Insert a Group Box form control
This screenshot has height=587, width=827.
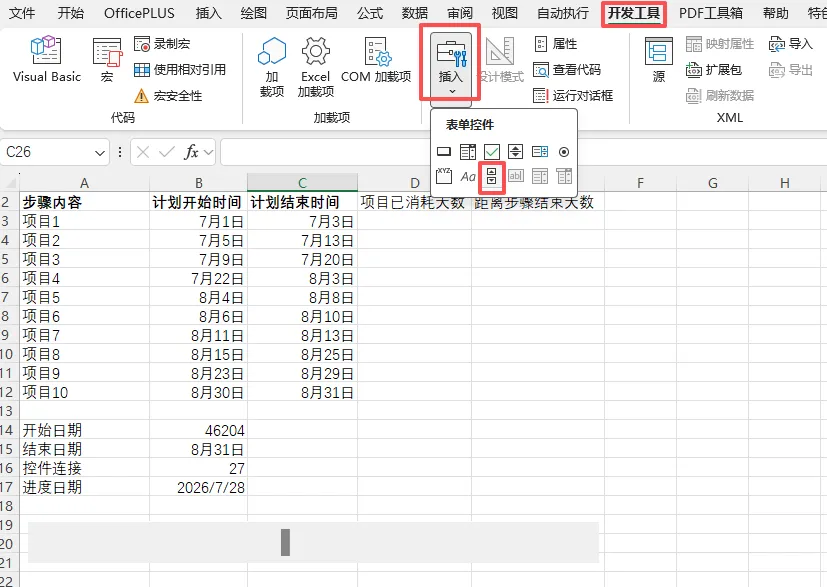tap(444, 176)
